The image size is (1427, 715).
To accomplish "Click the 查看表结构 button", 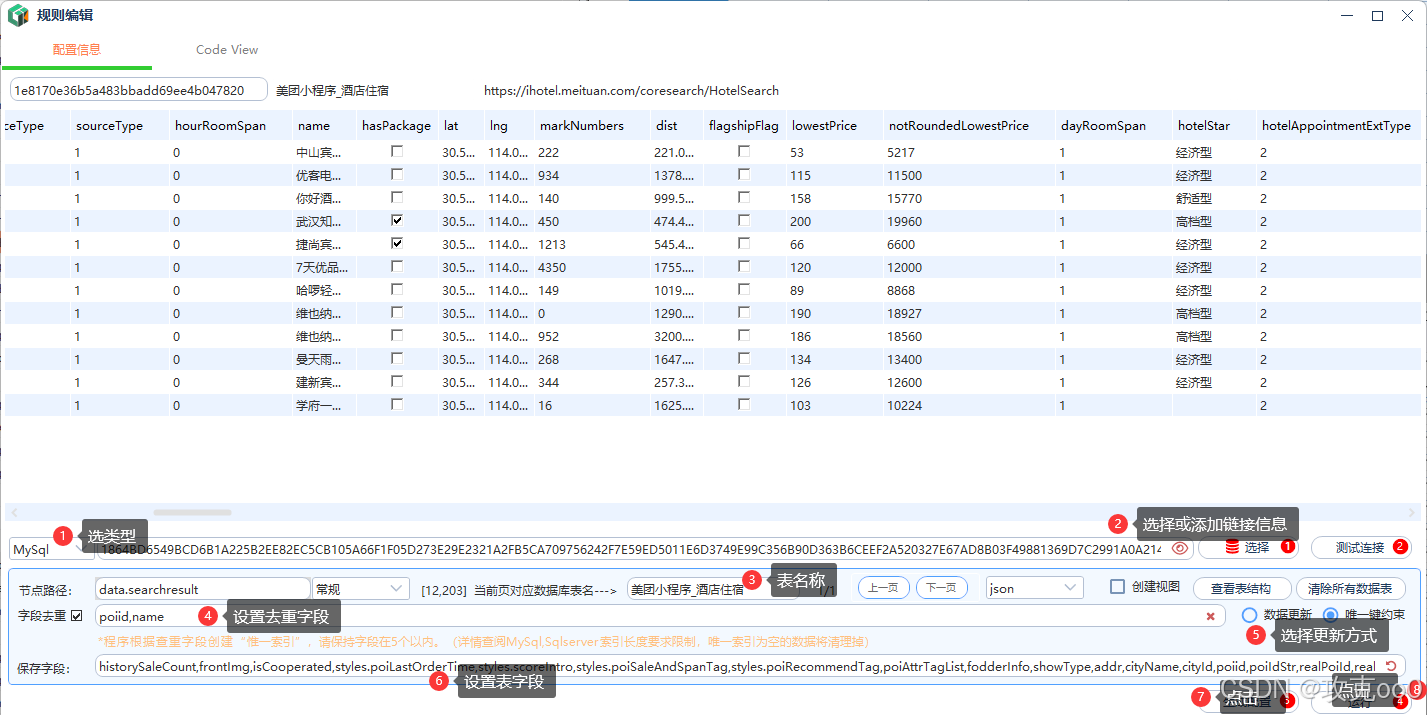I will click(x=1240, y=588).
